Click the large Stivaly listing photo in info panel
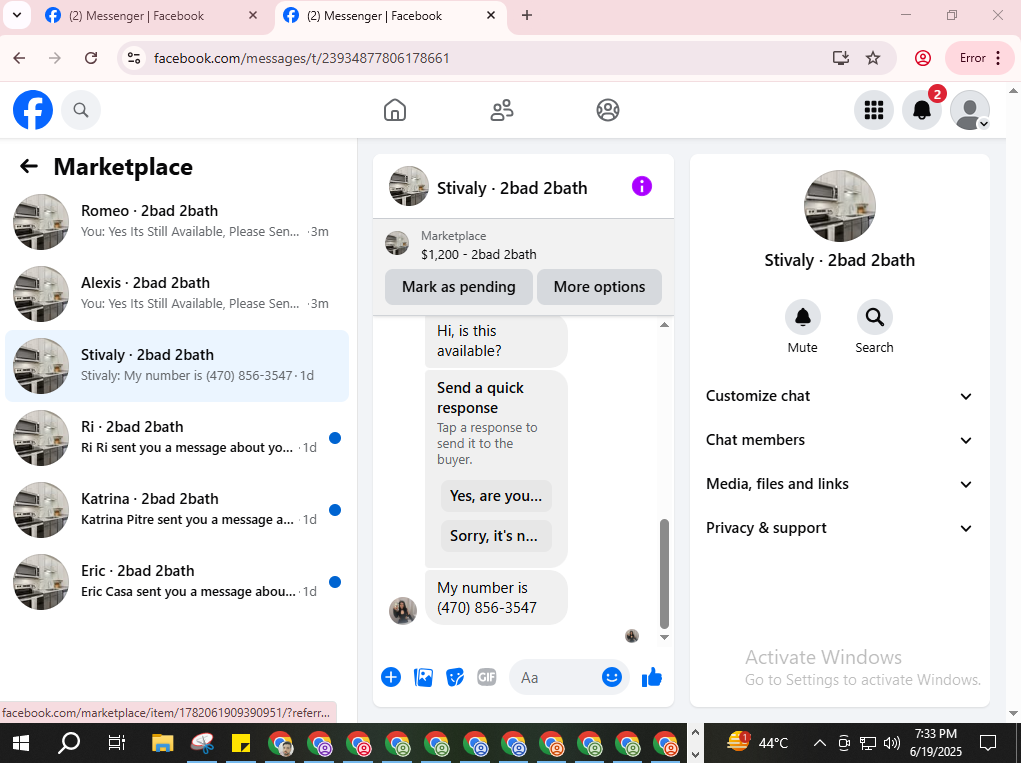 click(x=840, y=206)
